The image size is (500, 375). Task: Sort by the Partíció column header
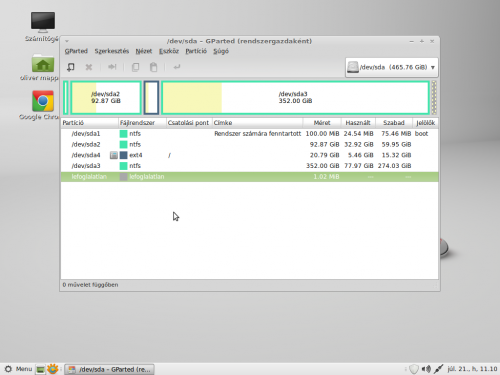(x=90, y=123)
